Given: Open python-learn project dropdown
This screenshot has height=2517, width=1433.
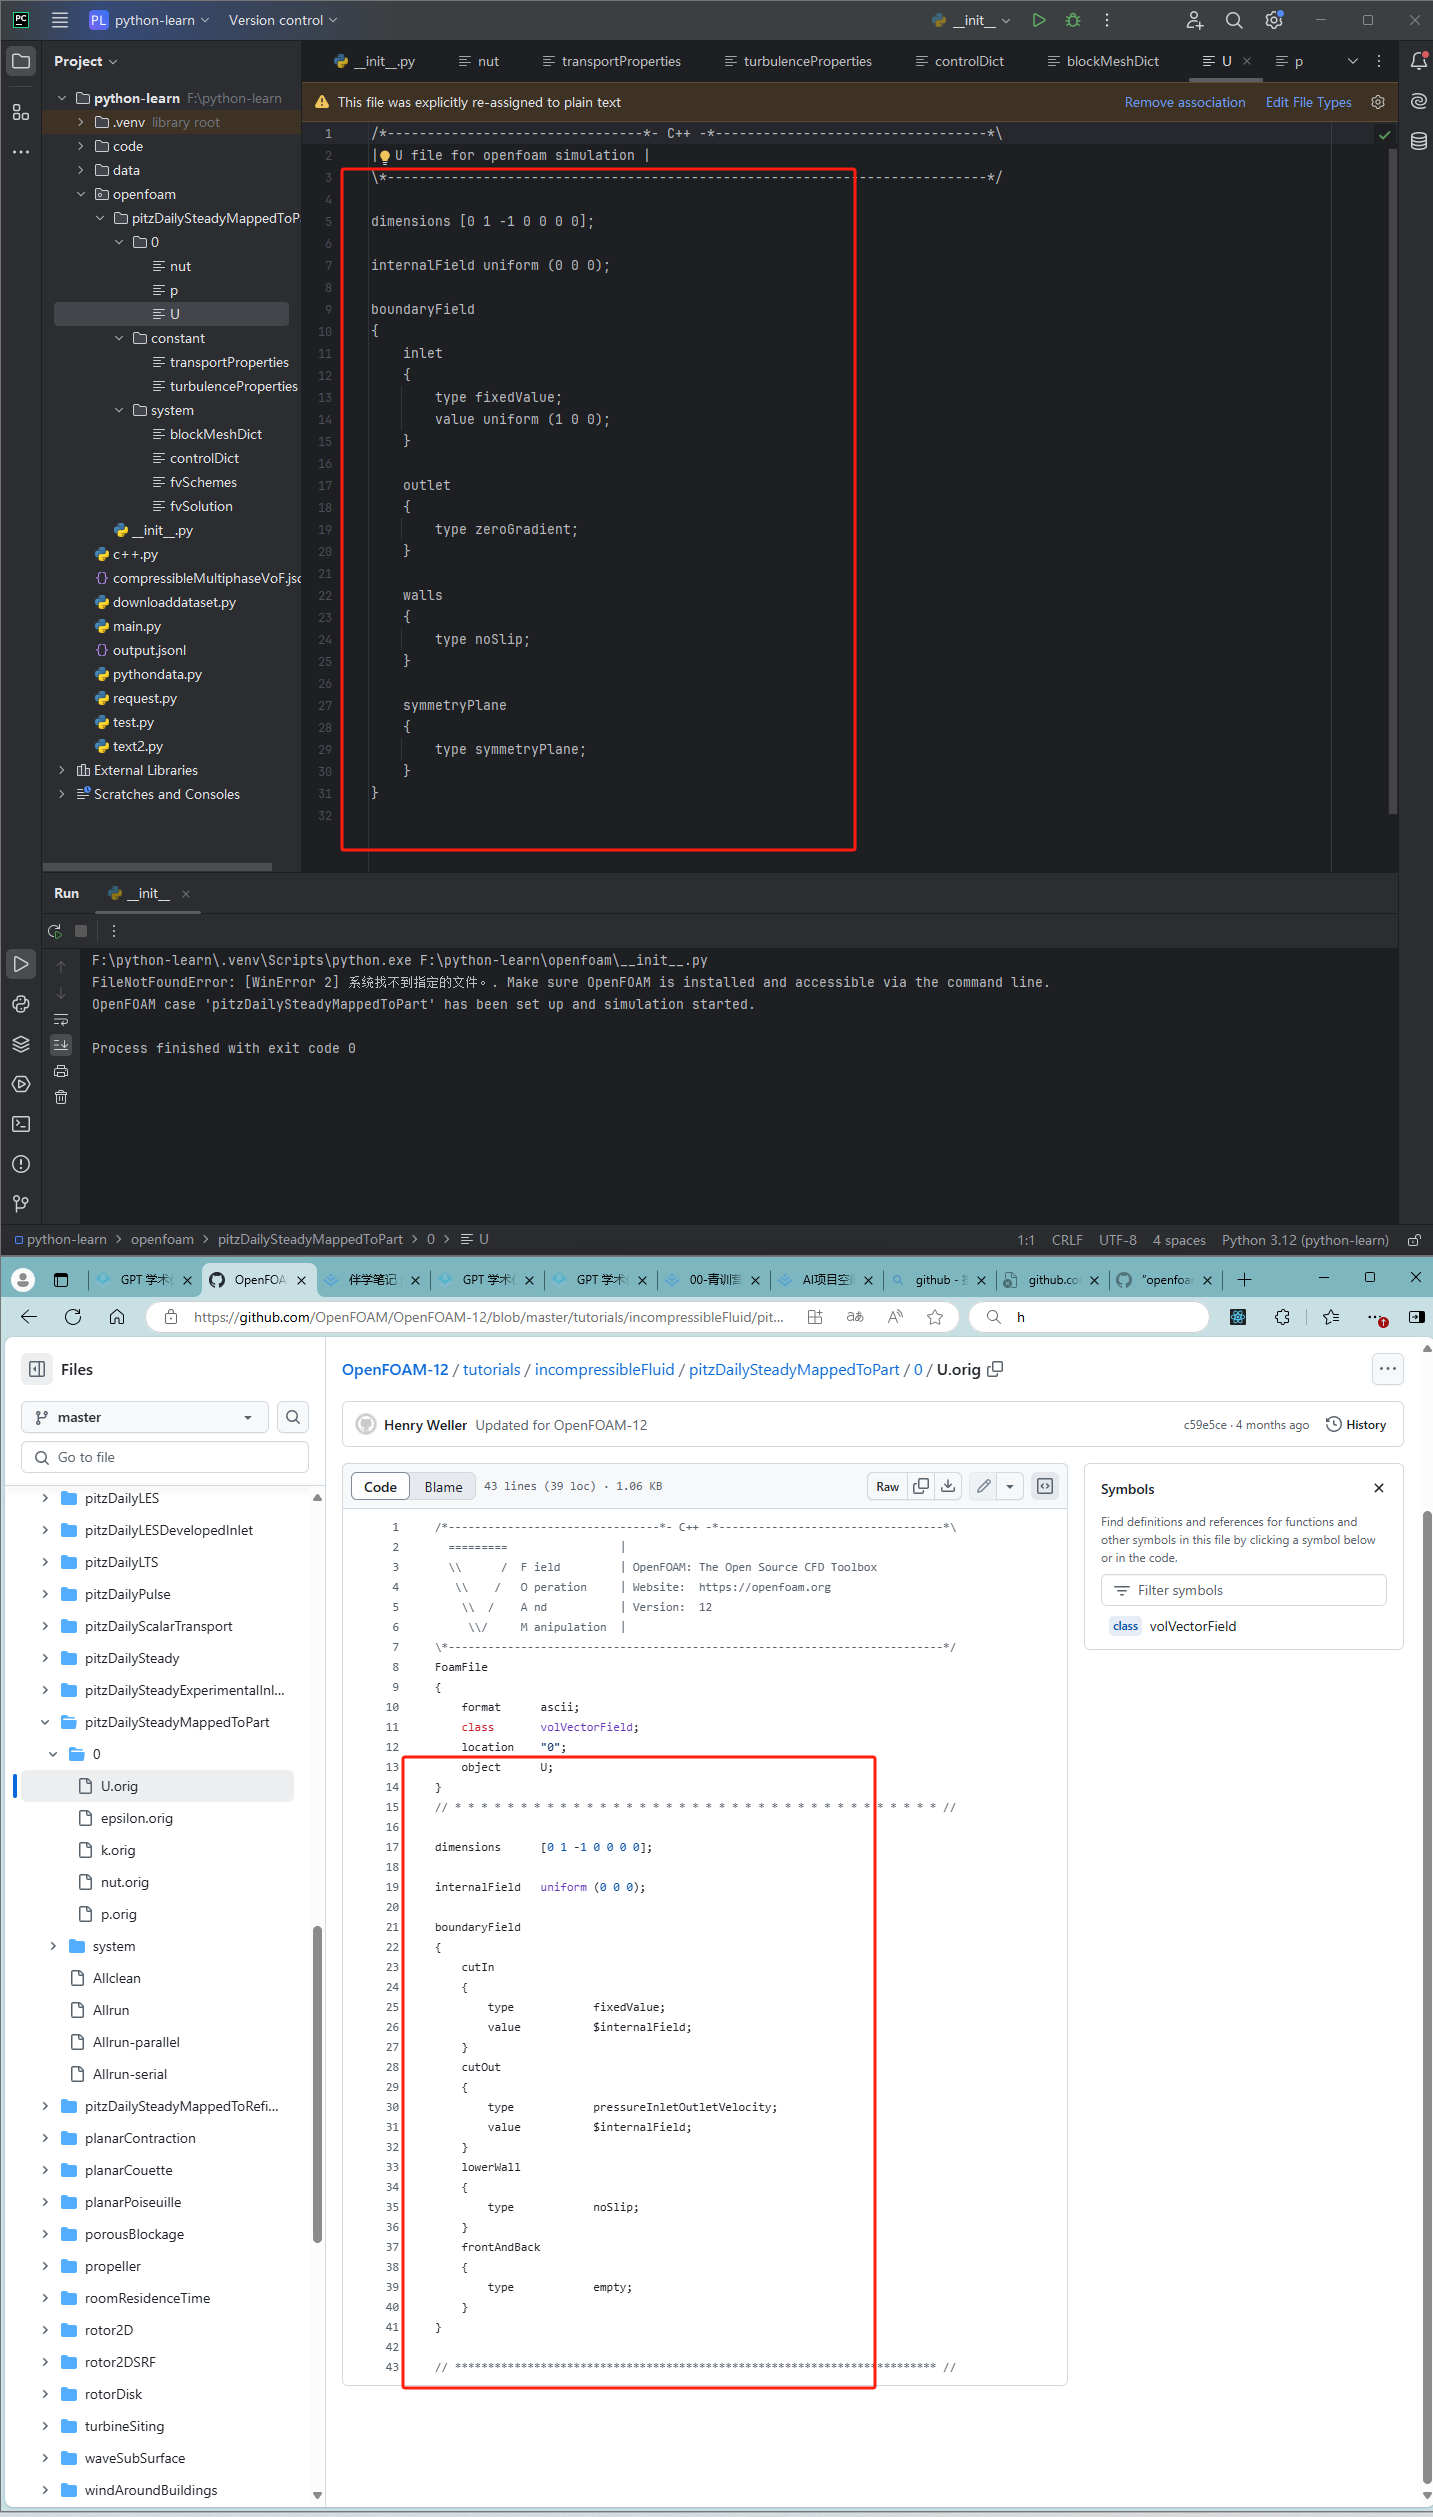Looking at the screenshot, I should [149, 20].
